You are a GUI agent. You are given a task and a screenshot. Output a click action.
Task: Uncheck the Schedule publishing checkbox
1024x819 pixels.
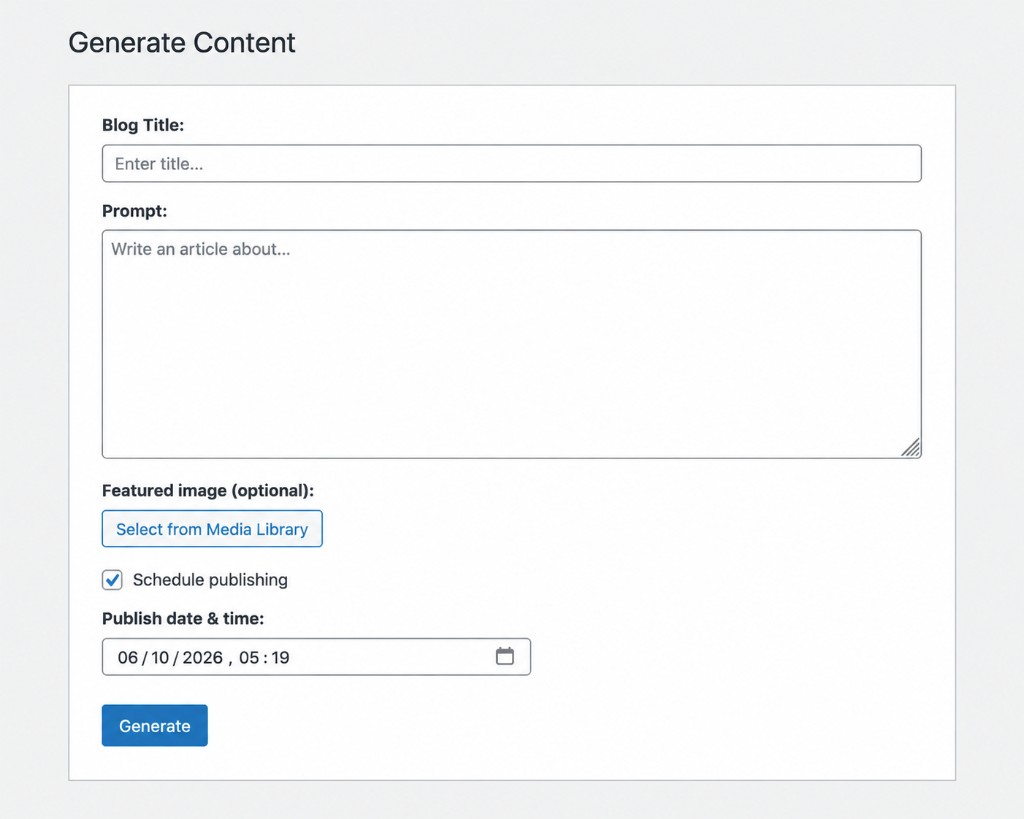(x=112, y=580)
